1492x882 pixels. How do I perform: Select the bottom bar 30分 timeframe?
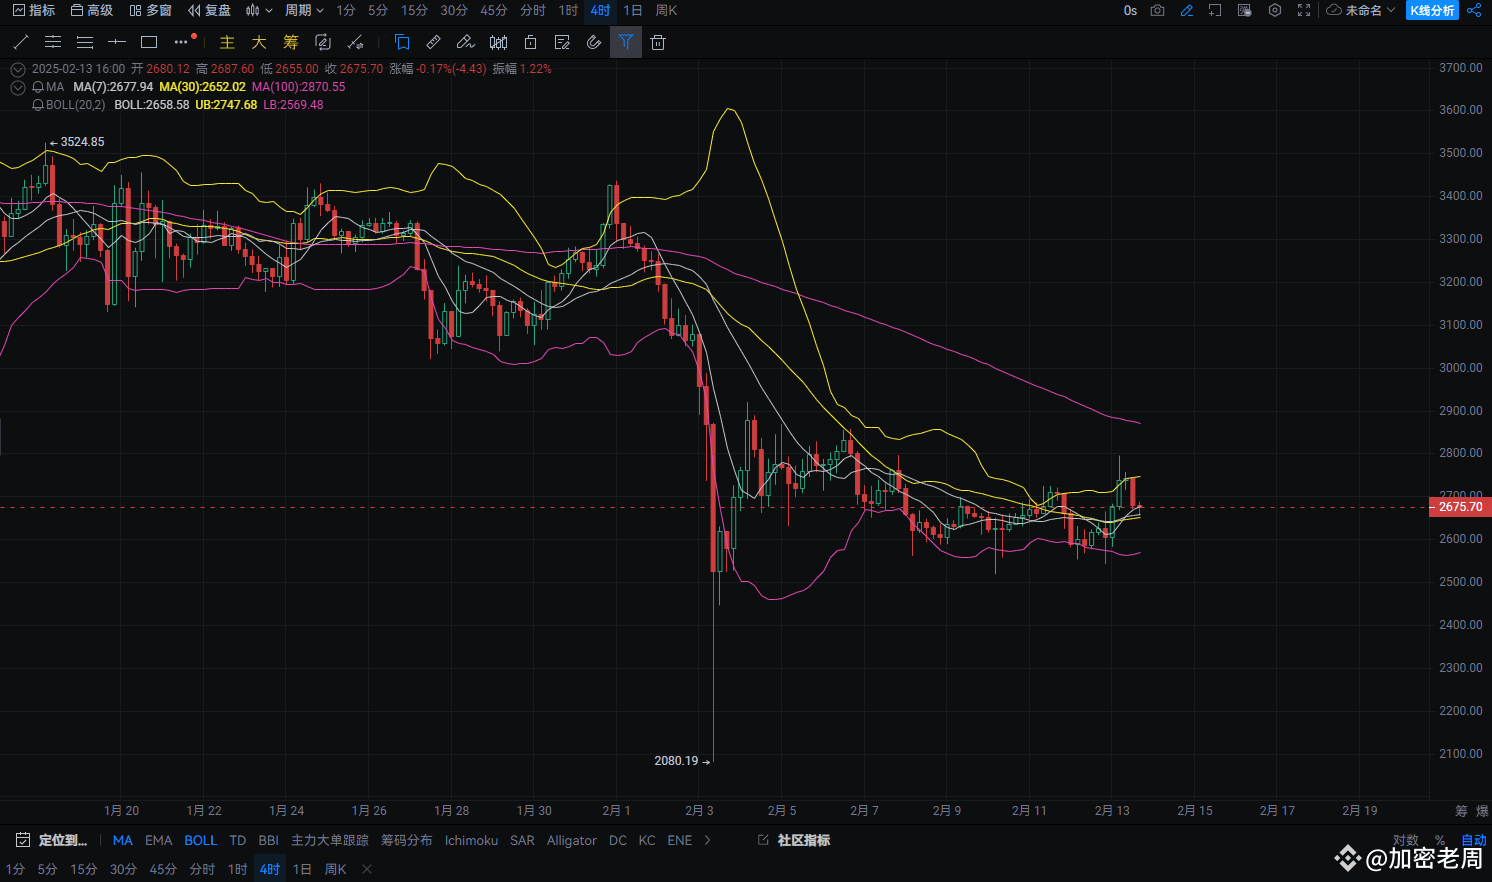pyautogui.click(x=123, y=869)
